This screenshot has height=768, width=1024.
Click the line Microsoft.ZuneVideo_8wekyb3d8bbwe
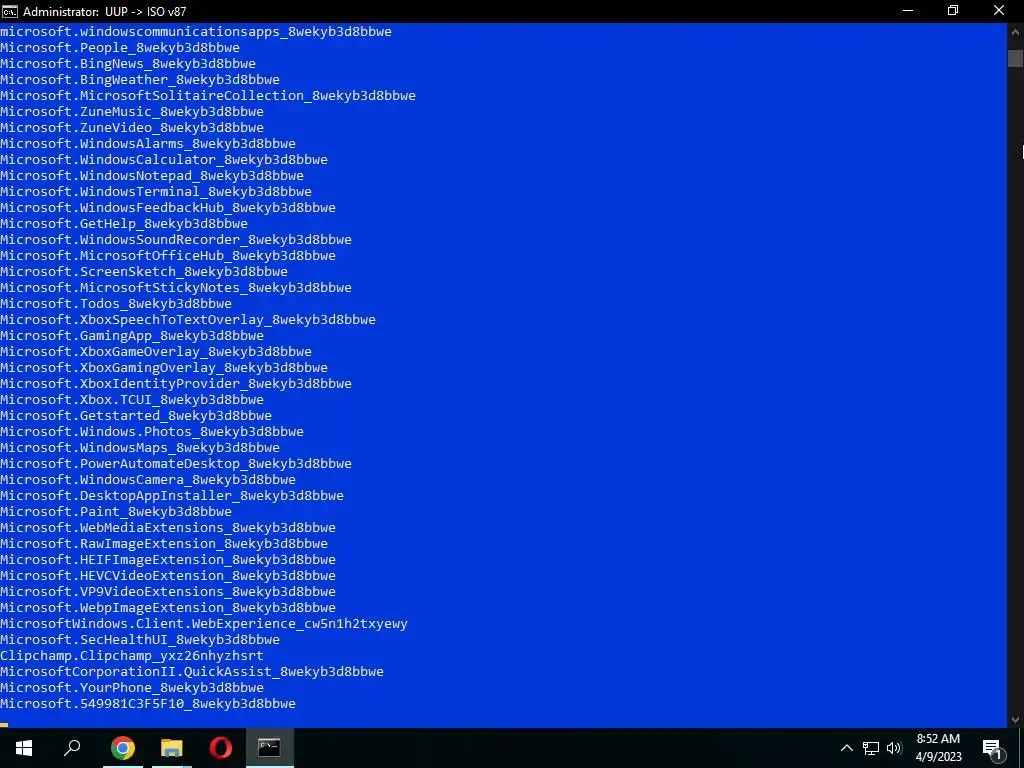coord(132,128)
